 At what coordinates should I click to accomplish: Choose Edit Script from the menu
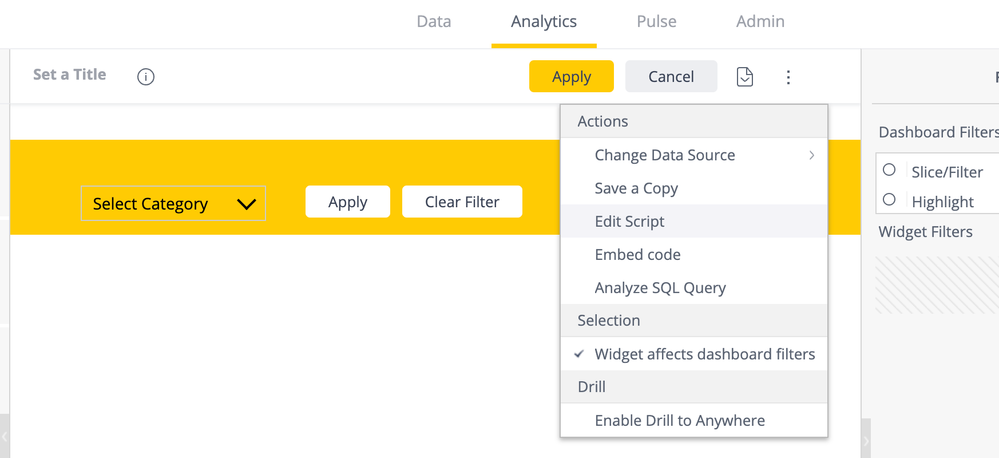click(x=629, y=221)
